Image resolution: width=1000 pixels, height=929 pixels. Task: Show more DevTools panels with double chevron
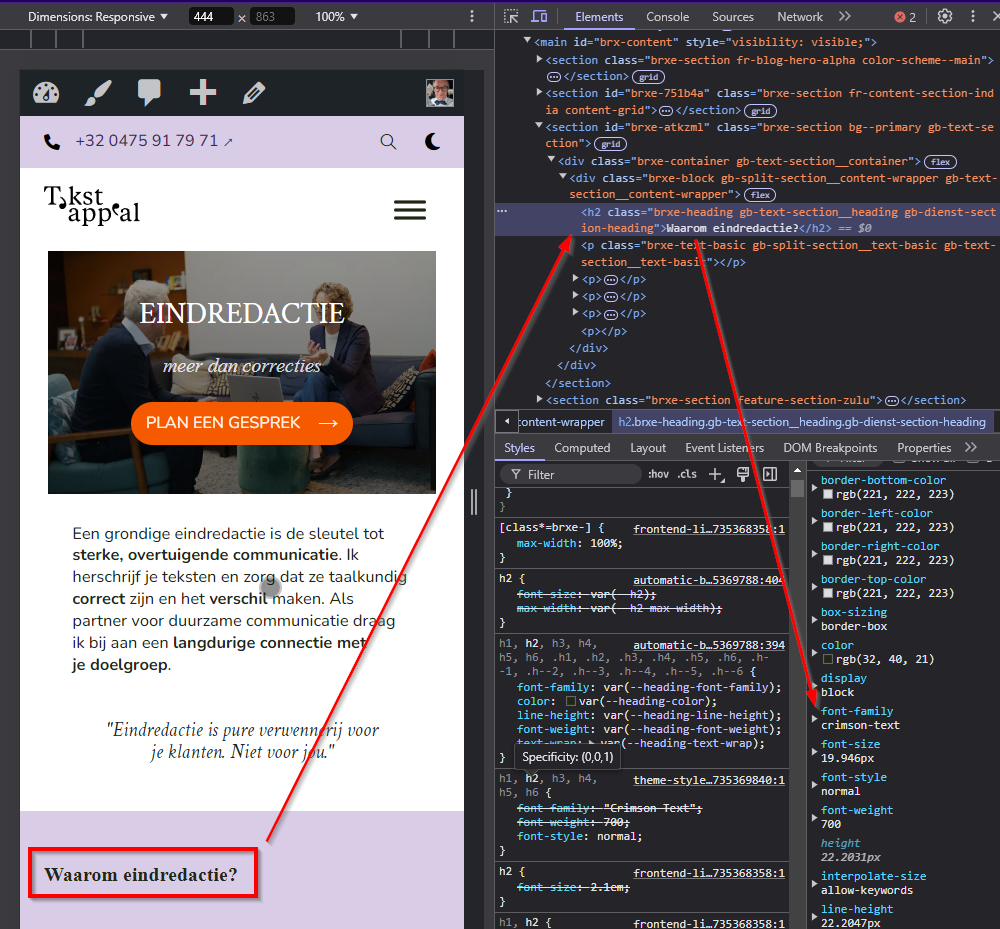pyautogui.click(x=845, y=17)
